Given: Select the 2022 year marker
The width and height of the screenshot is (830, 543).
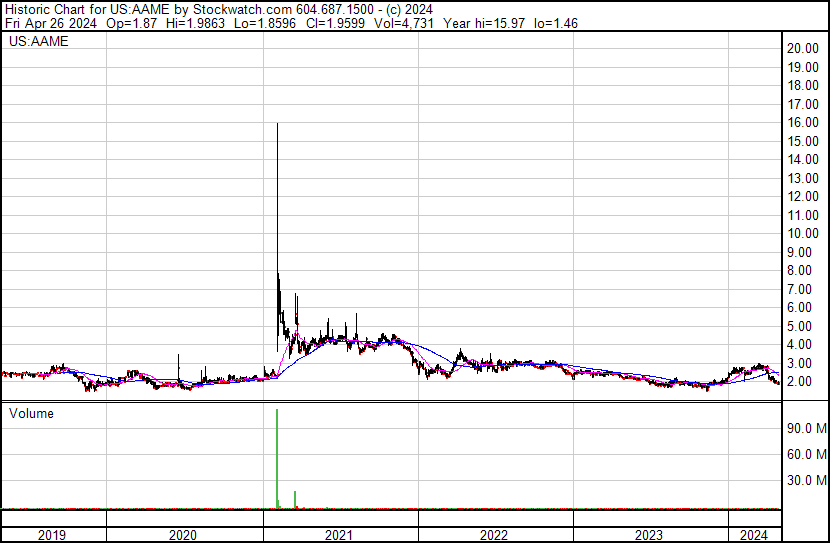Looking at the screenshot, I should click(x=495, y=534).
